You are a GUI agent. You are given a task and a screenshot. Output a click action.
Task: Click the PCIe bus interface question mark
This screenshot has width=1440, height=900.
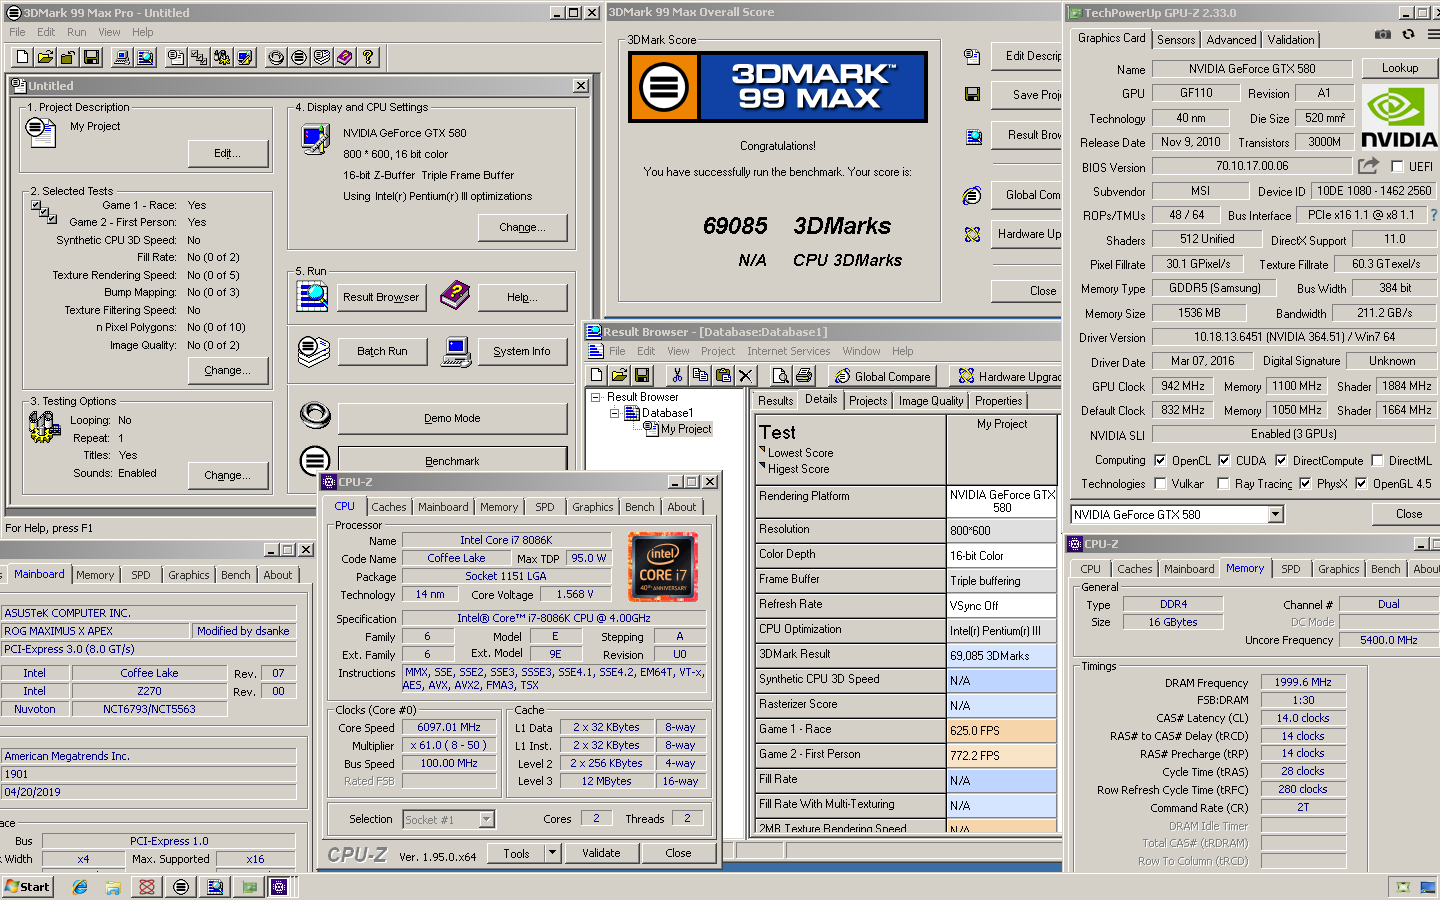(1434, 215)
